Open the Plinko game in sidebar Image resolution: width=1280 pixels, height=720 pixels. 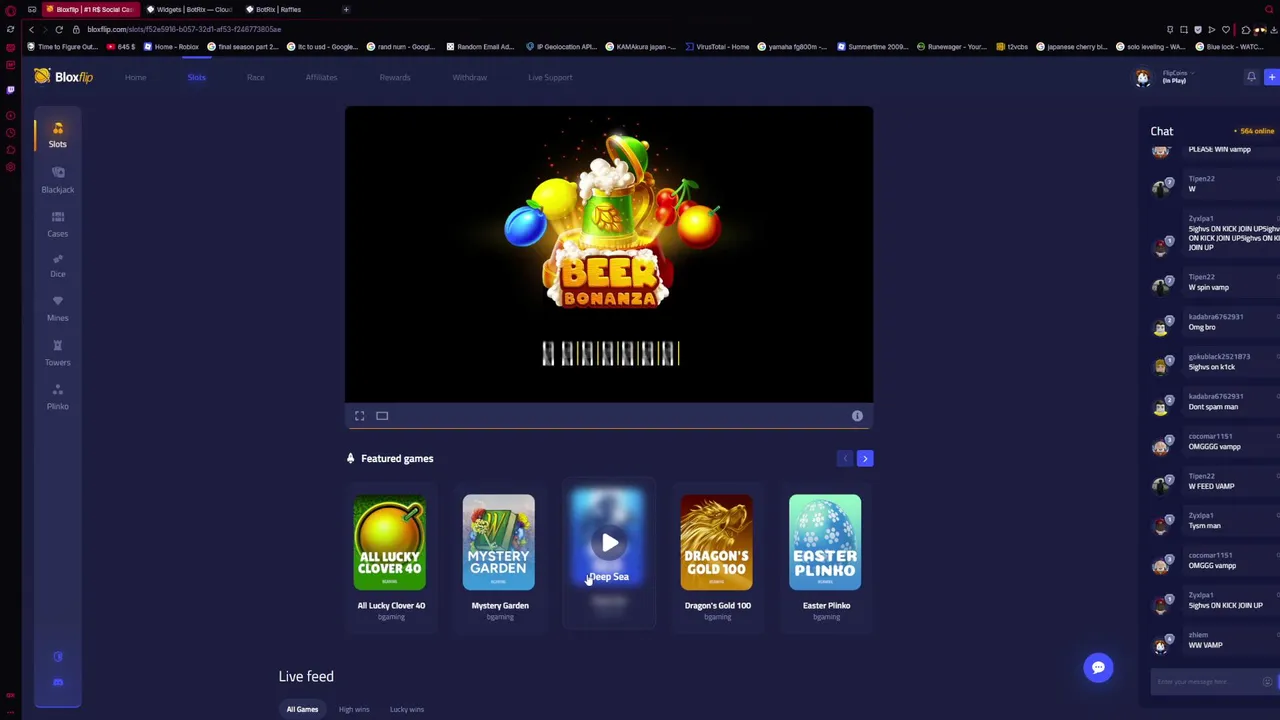click(x=57, y=397)
